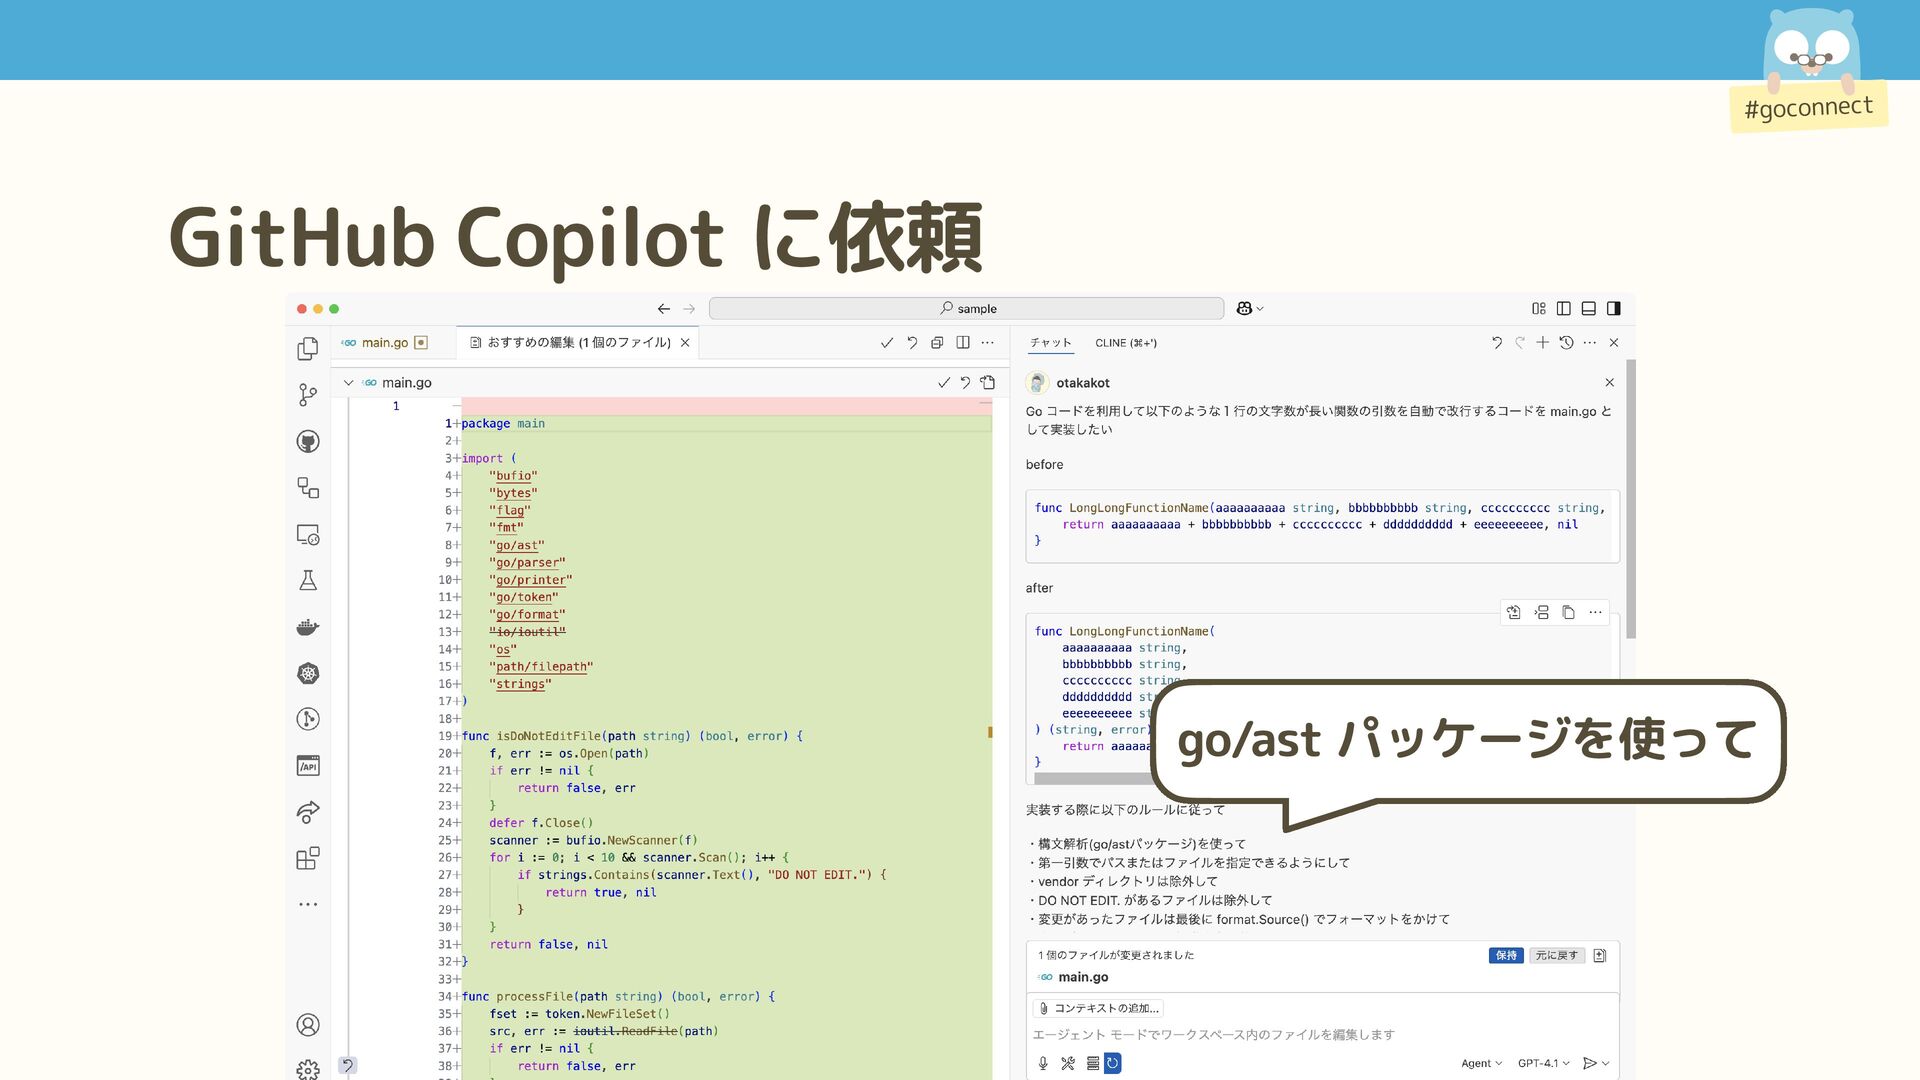Toggle the secondary sidebar layout button
The width and height of the screenshot is (1920, 1080).
1613,308
